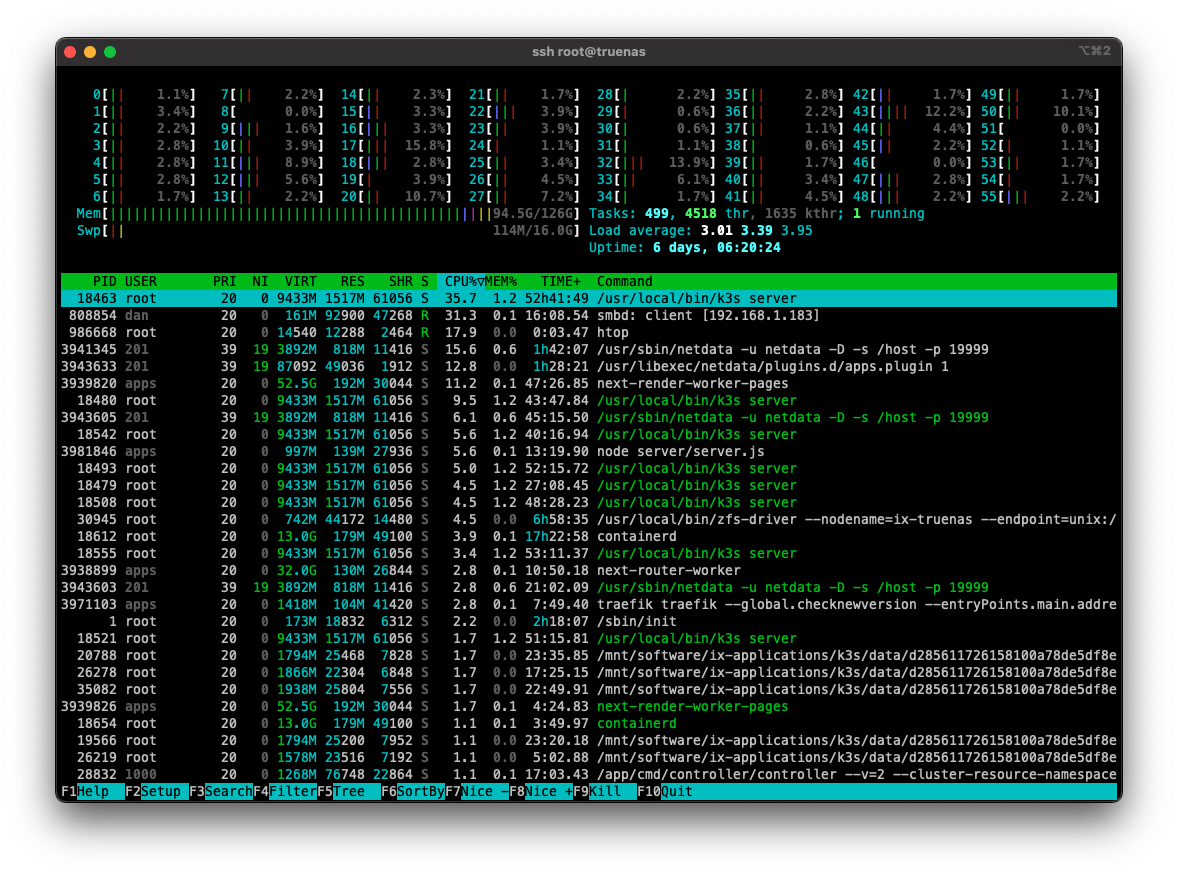Click F10 Quit in footer
Viewport: 1178px width, 876px height.
pyautogui.click(x=665, y=791)
